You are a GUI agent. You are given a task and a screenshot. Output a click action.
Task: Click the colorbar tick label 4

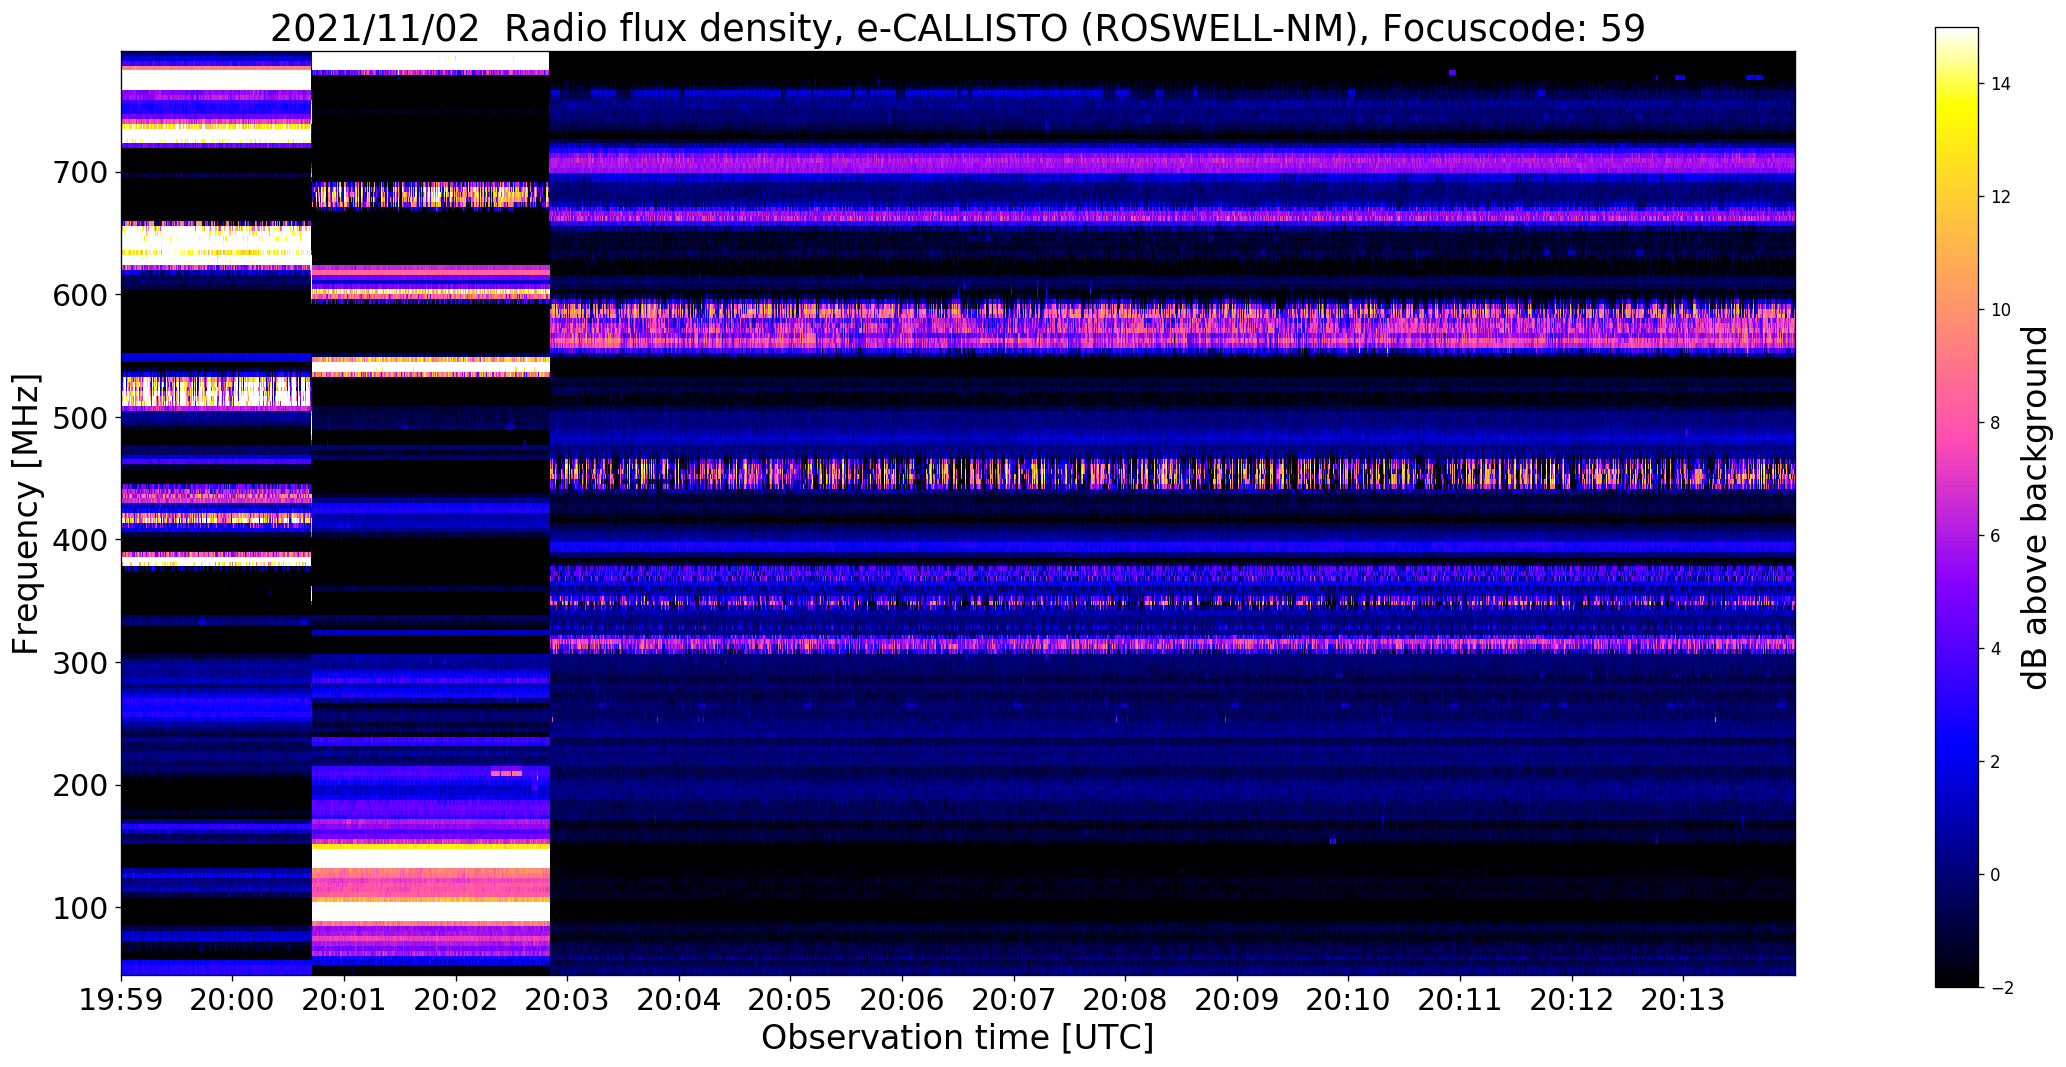click(x=1995, y=649)
